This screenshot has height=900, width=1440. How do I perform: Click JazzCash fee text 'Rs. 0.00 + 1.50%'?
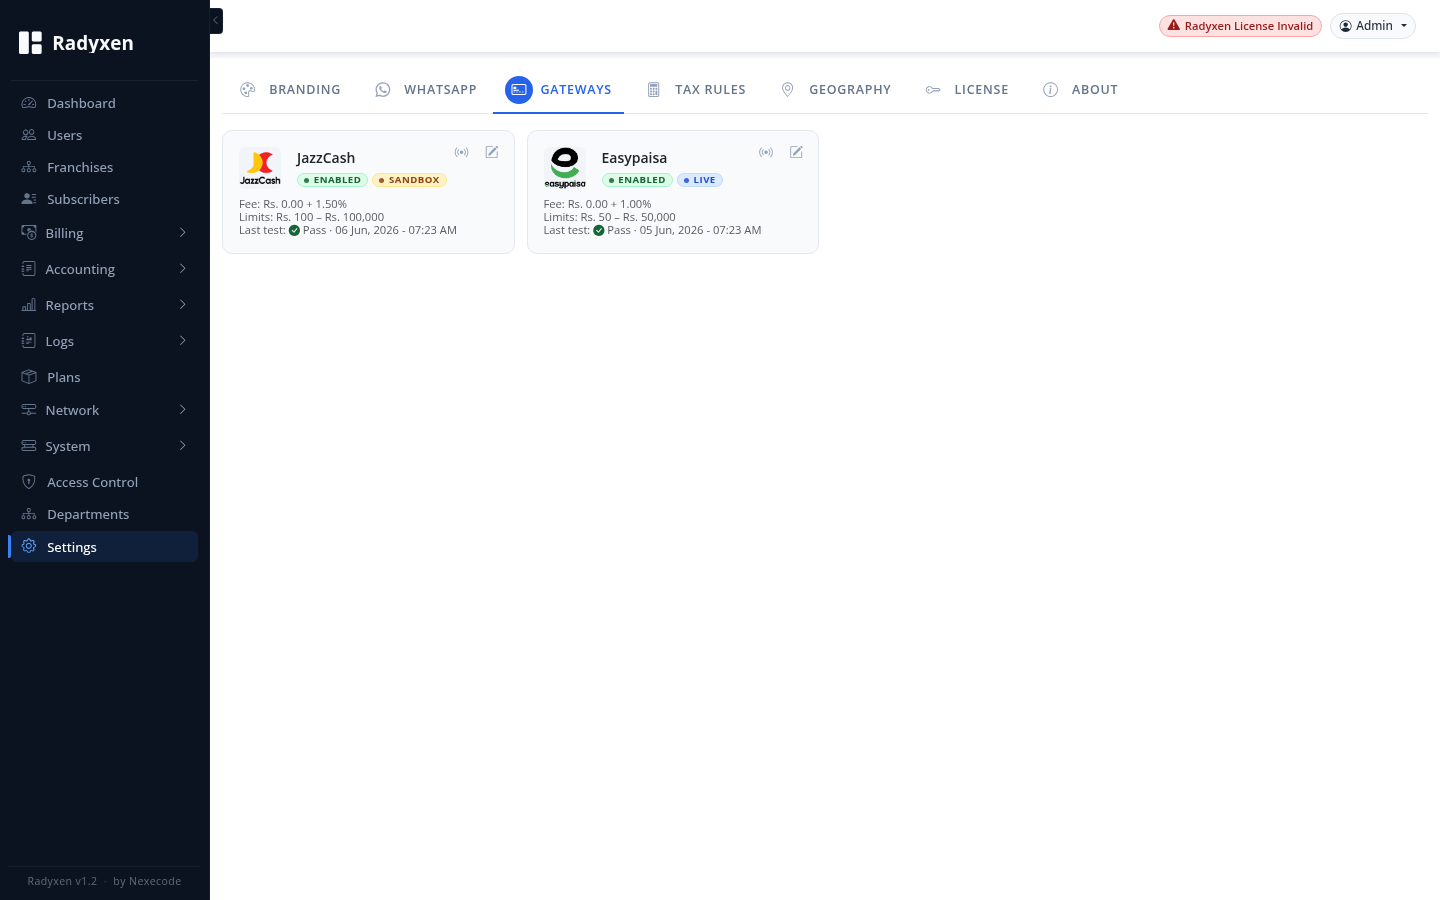coord(305,204)
